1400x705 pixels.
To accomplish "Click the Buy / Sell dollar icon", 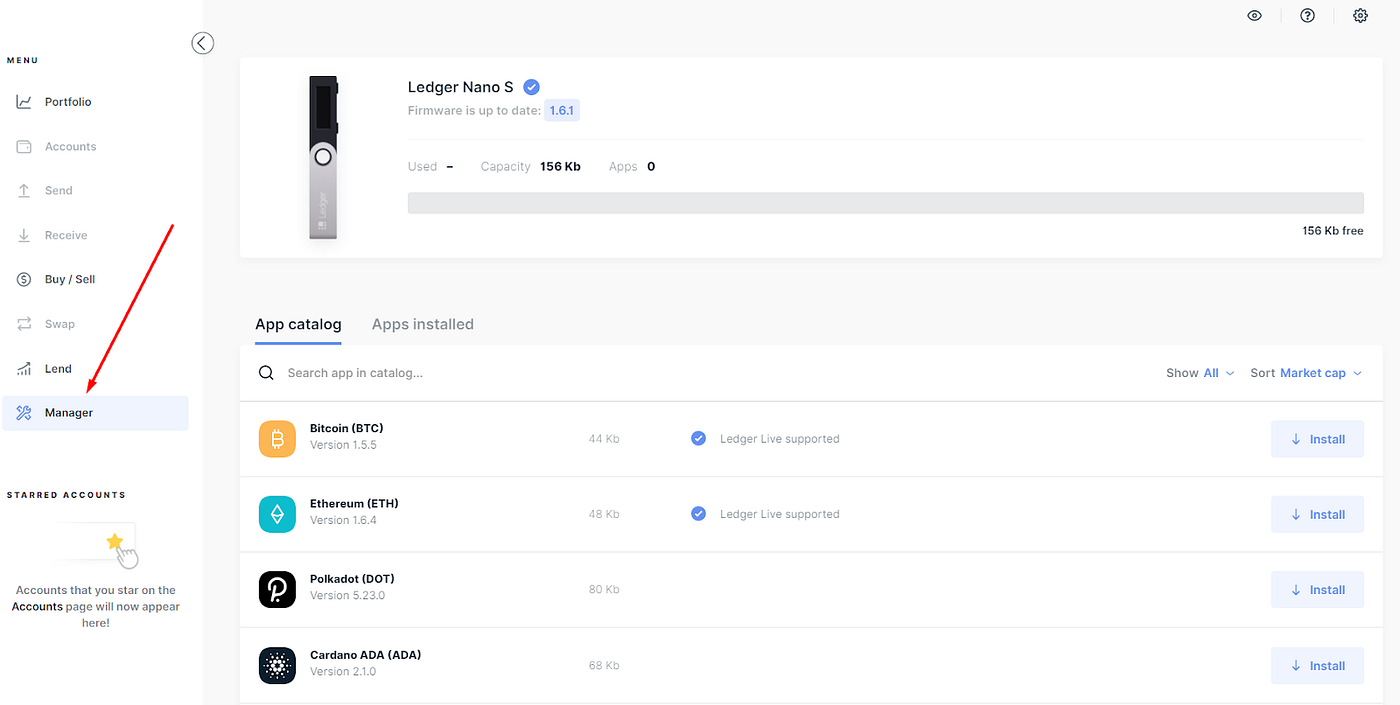I will [24, 279].
